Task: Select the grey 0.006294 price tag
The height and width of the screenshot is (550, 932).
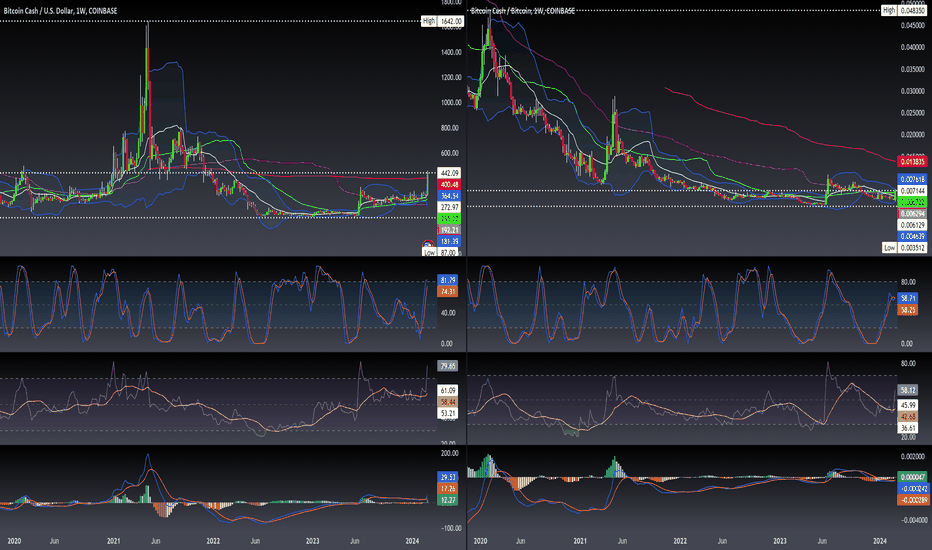Action: click(x=912, y=213)
